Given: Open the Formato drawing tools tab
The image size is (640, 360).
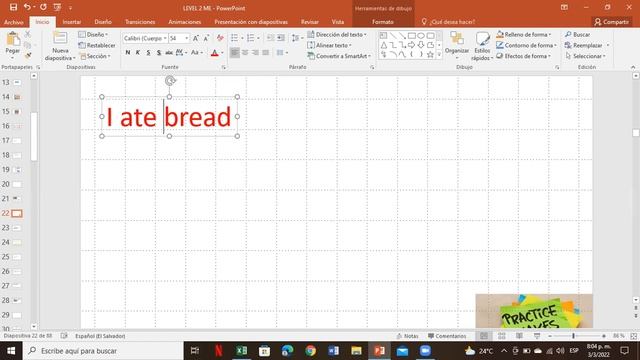Looking at the screenshot, I should (x=383, y=22).
